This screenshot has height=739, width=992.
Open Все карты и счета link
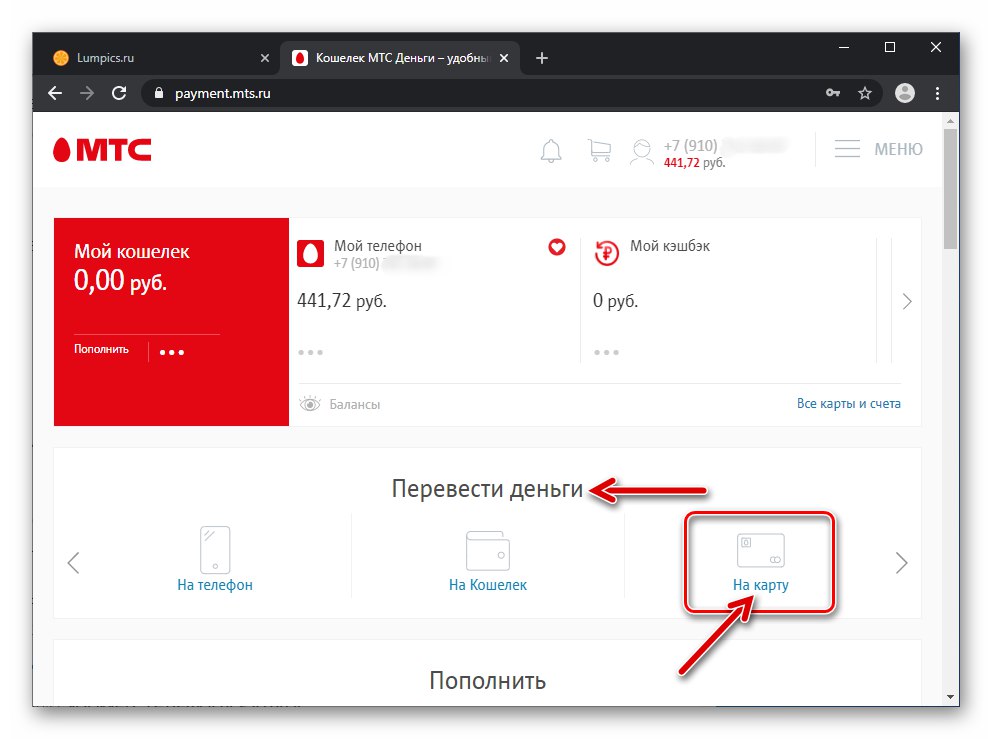tap(849, 403)
